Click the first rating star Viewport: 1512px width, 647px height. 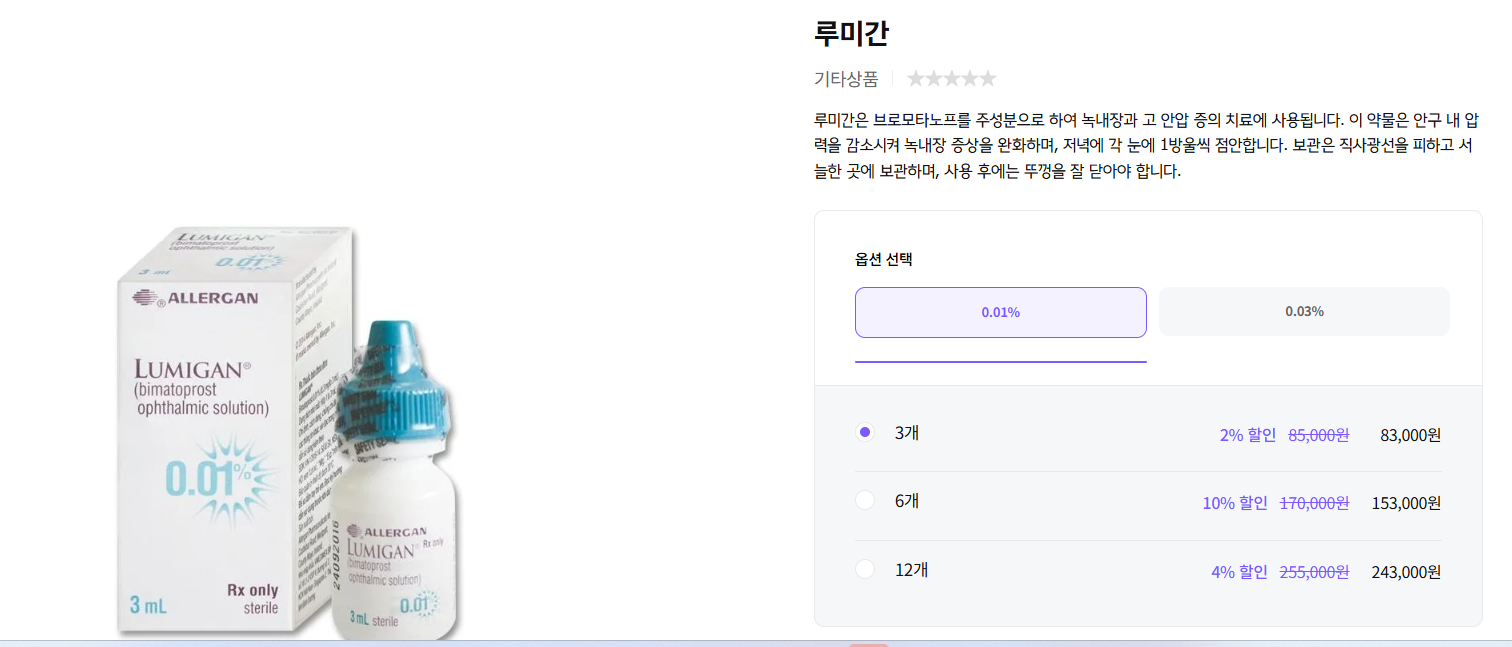915,78
